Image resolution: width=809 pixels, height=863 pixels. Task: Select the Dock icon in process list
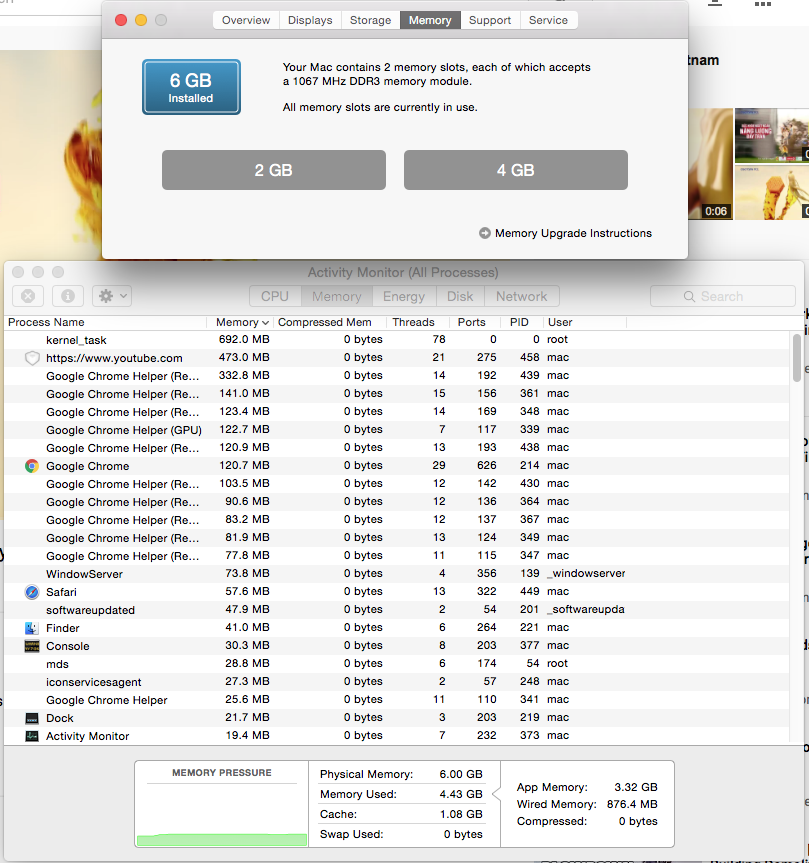click(32, 718)
